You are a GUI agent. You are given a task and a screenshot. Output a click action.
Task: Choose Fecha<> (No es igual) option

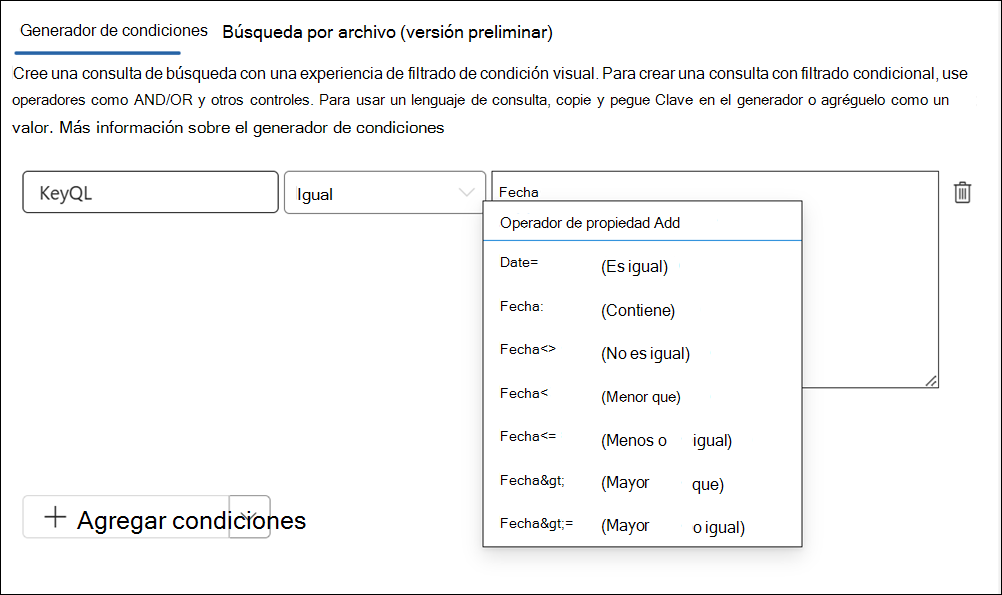pos(600,350)
